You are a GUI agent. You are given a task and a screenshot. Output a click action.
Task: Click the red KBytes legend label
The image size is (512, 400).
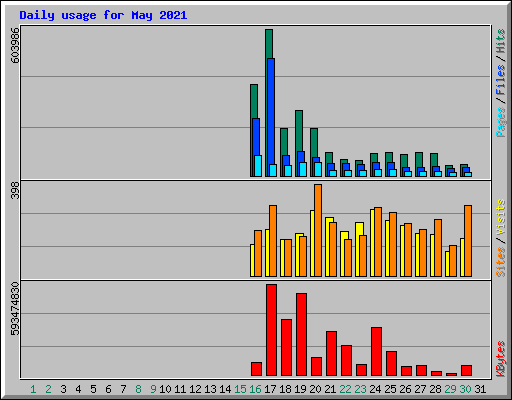[500, 359]
